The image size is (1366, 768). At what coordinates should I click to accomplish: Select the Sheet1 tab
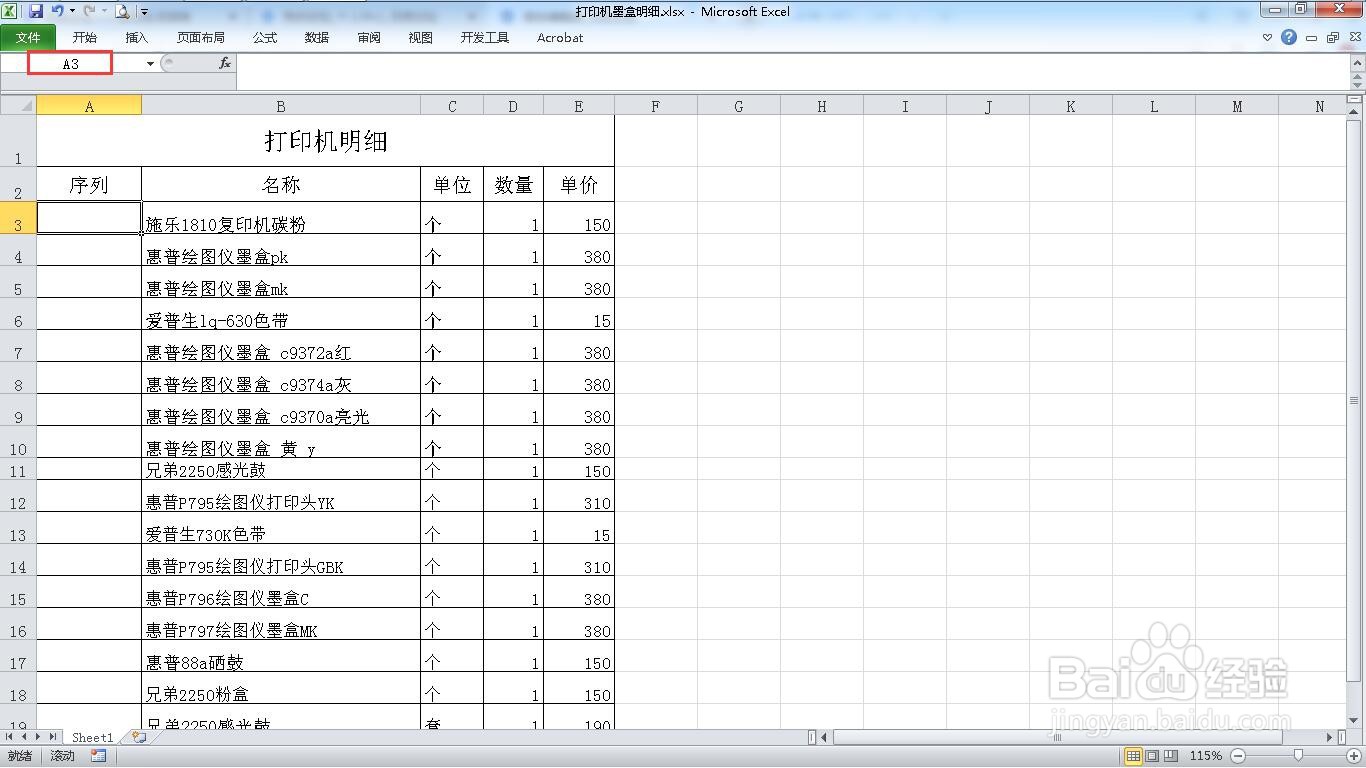[x=93, y=737]
